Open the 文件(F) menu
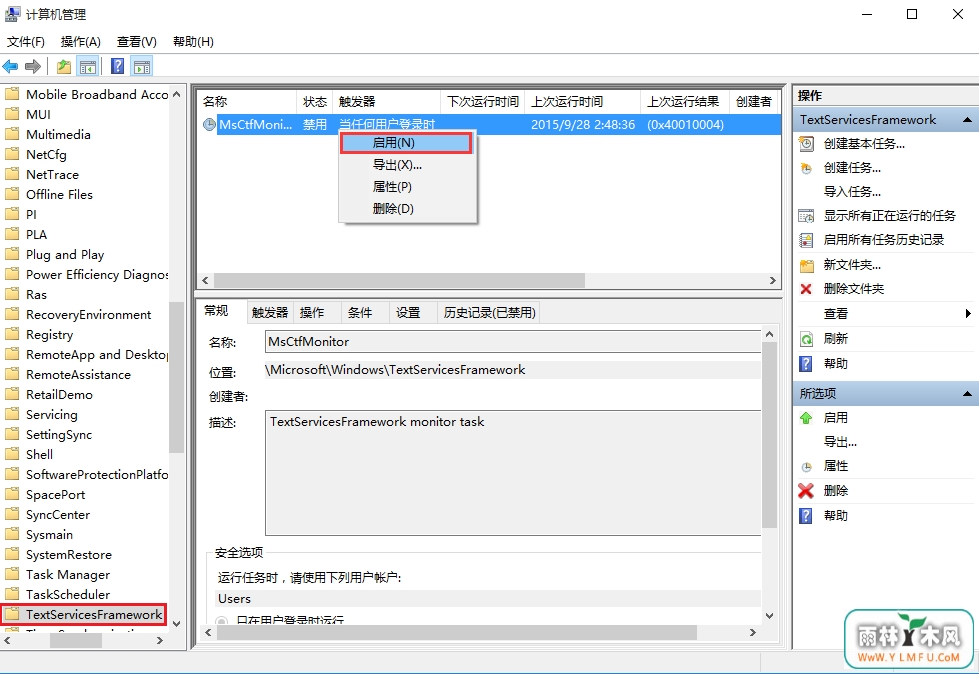Image resolution: width=979 pixels, height=674 pixels. pyautogui.click(x=26, y=42)
